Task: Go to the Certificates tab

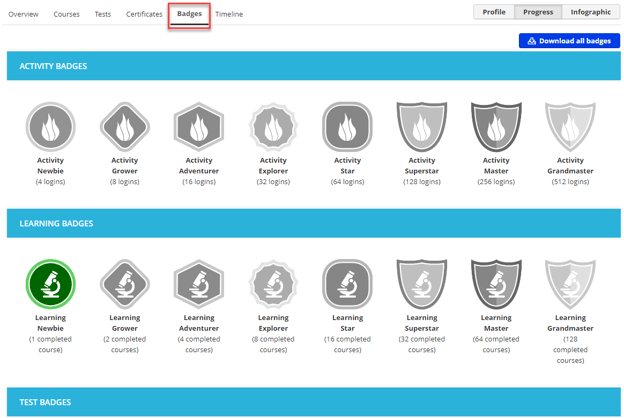Action: click(144, 14)
